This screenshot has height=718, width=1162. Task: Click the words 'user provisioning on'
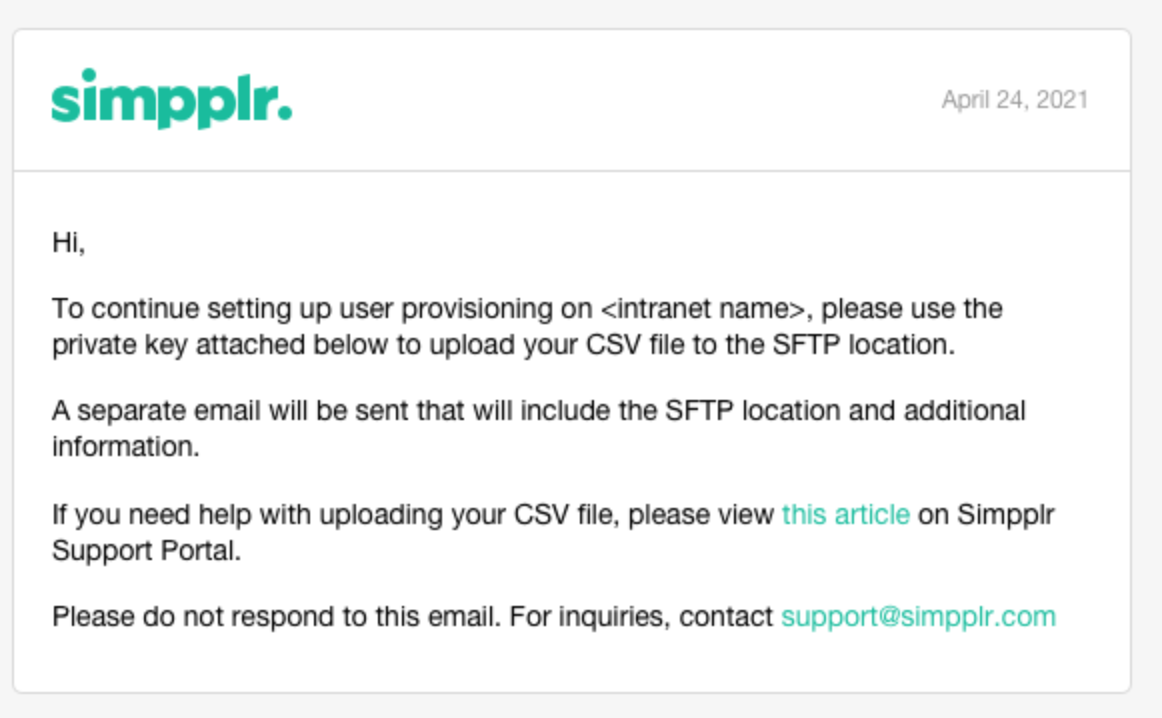(466, 308)
